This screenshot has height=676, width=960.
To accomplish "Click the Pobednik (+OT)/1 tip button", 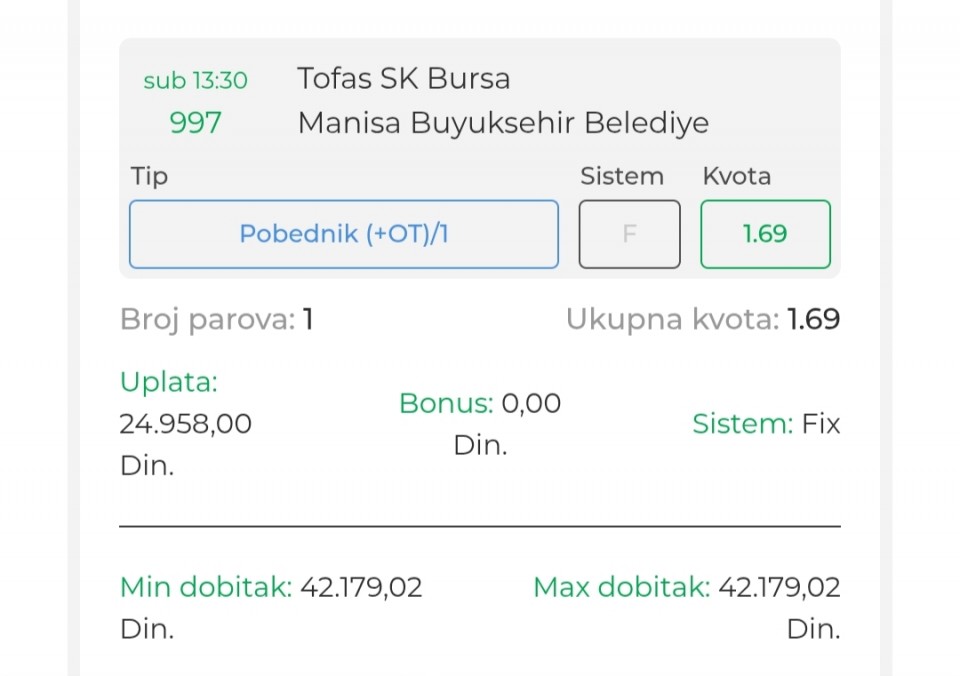I will [x=343, y=234].
